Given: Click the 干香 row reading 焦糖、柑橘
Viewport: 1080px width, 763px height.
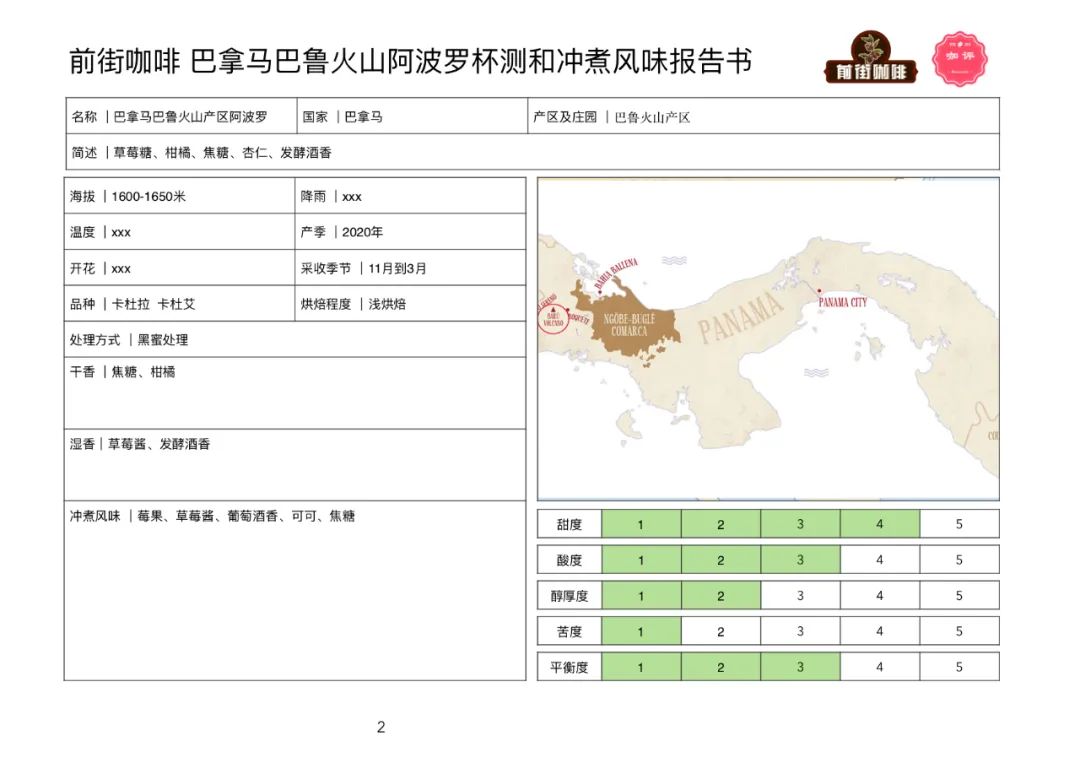Looking at the screenshot, I should (x=295, y=393).
